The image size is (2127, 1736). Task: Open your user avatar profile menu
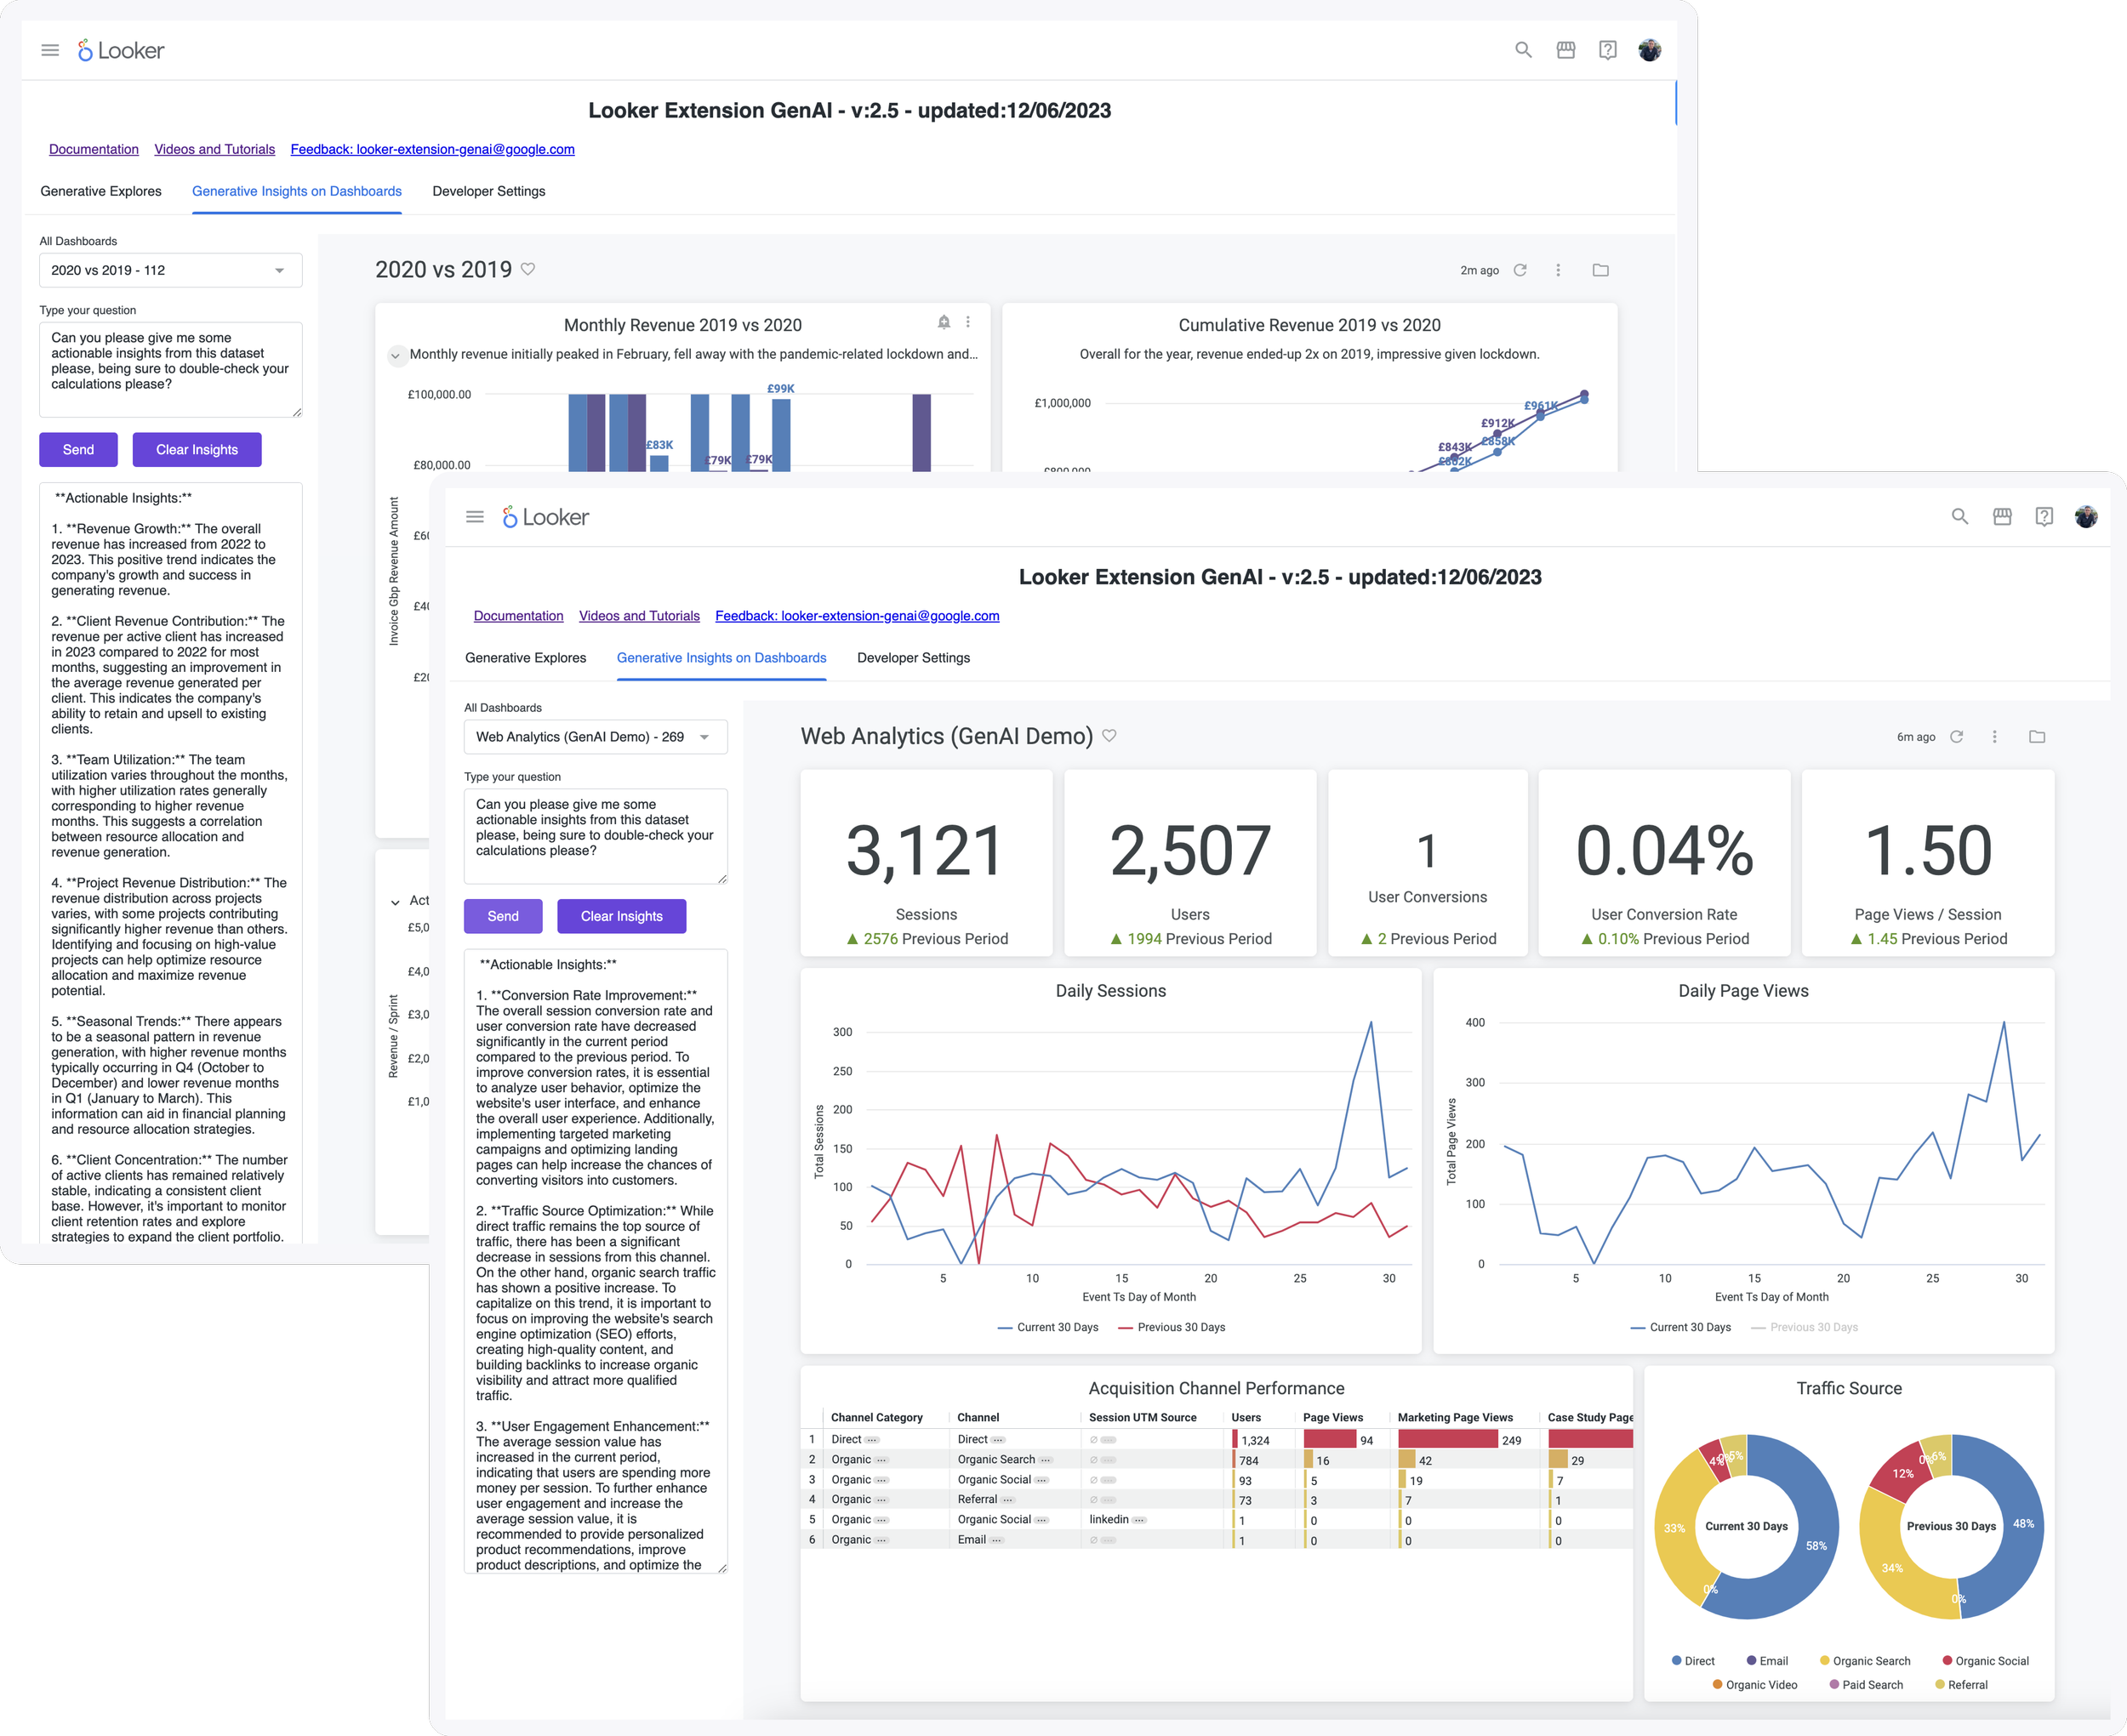click(x=2086, y=516)
